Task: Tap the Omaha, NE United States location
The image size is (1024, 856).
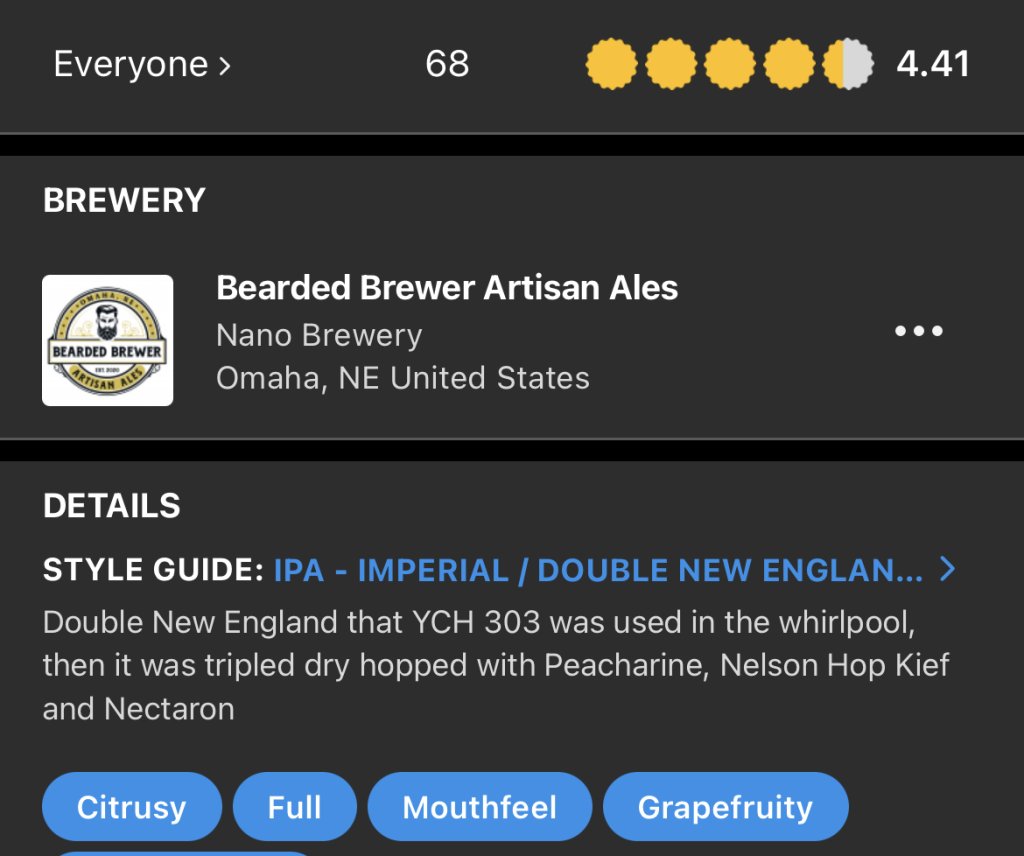Action: [402, 378]
